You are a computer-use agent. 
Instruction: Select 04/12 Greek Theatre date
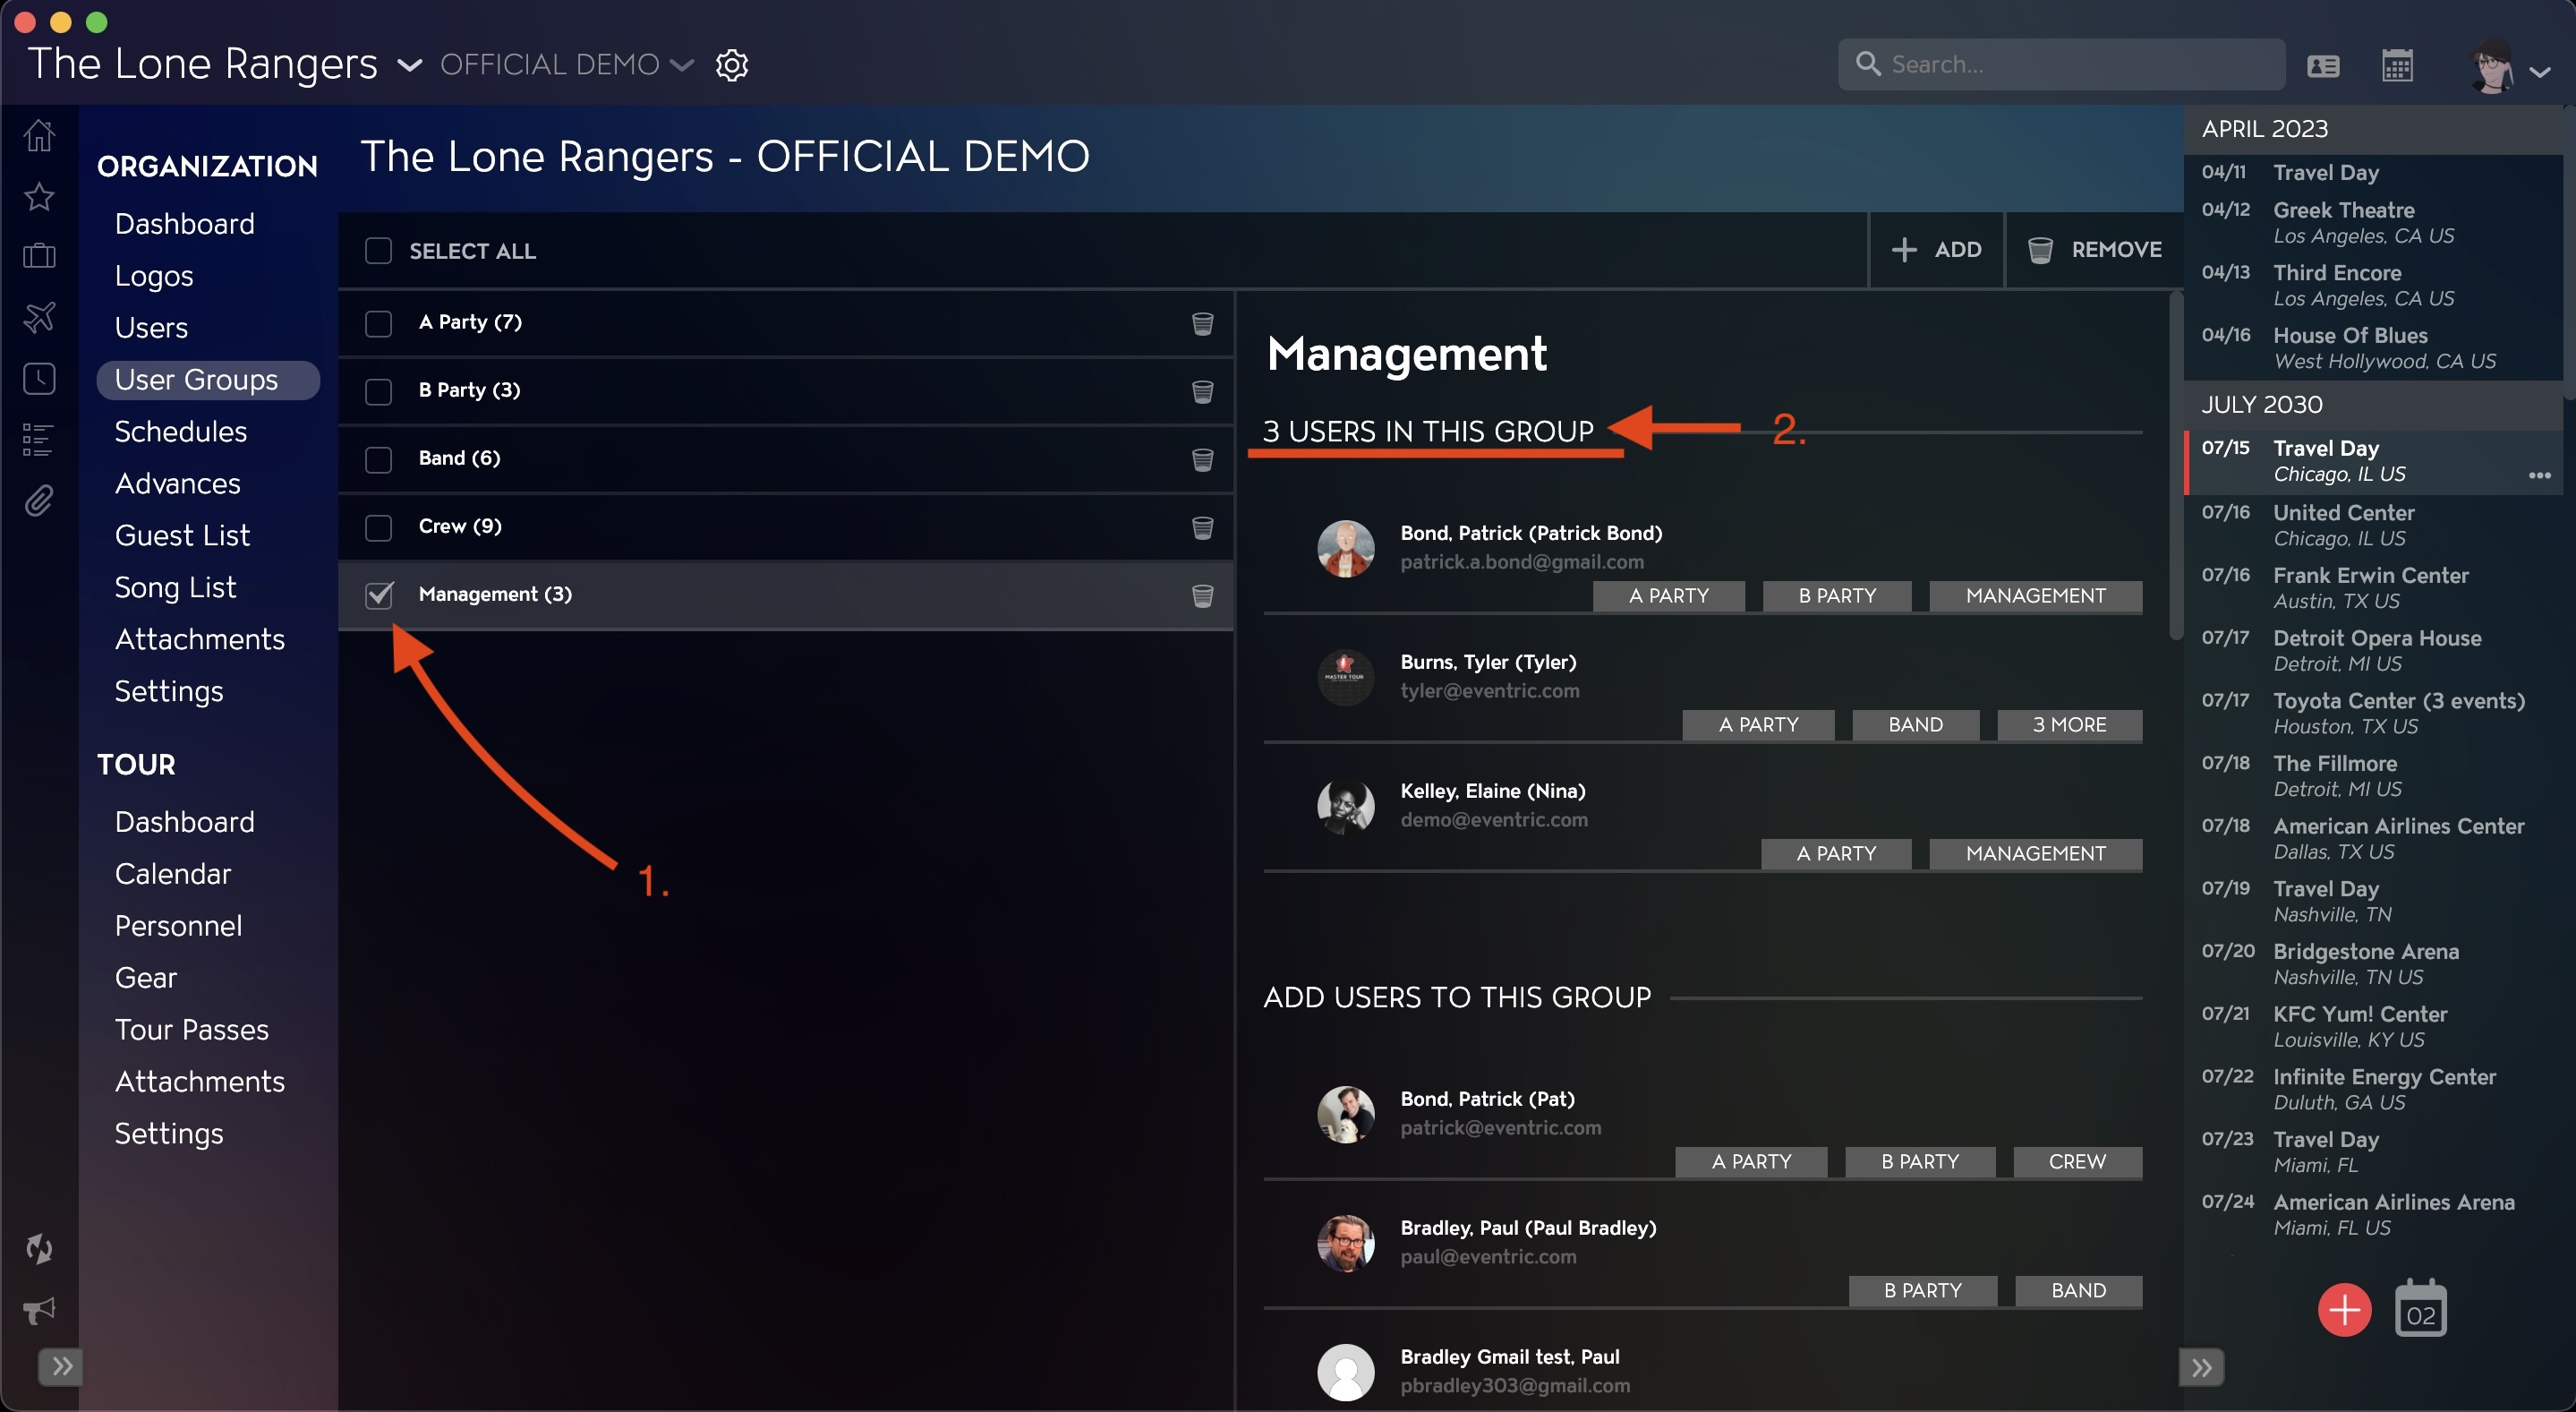tap(2375, 223)
